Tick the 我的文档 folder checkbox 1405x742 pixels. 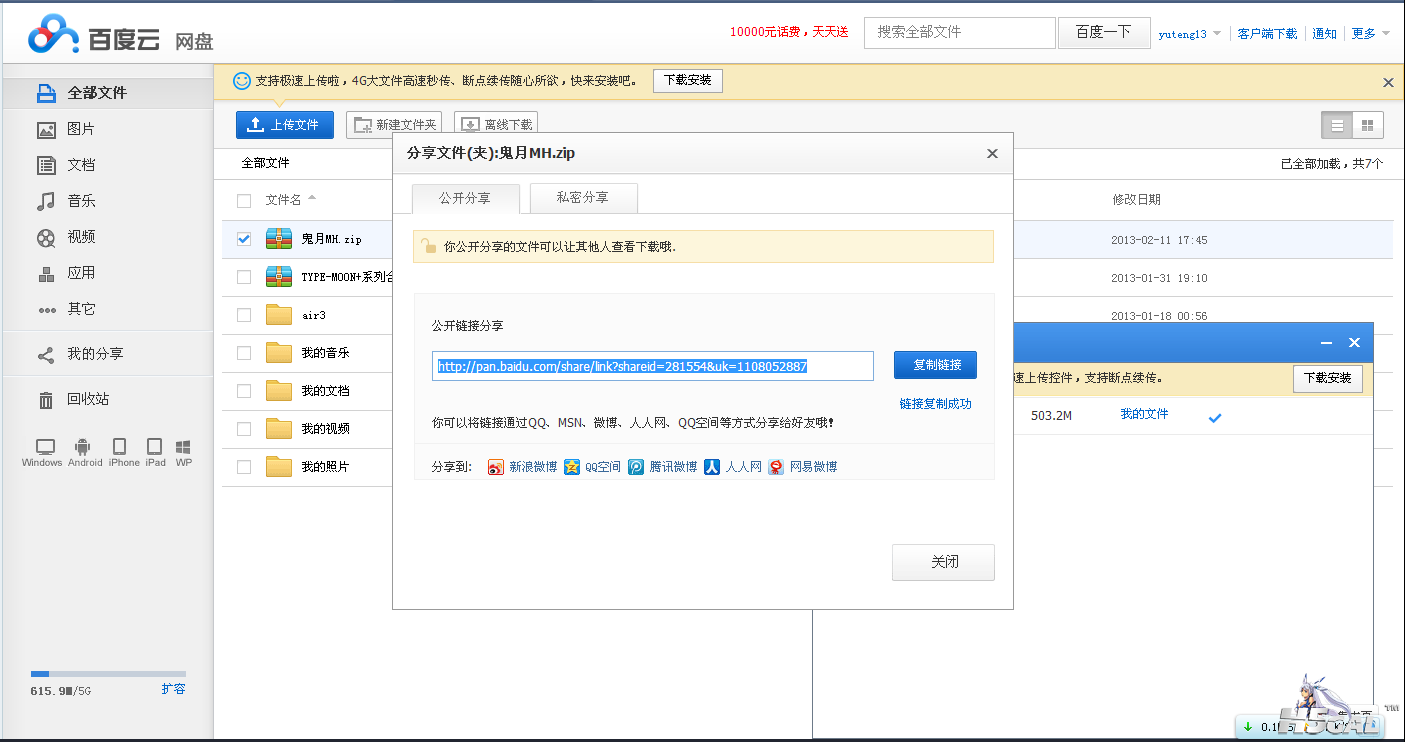tap(244, 391)
